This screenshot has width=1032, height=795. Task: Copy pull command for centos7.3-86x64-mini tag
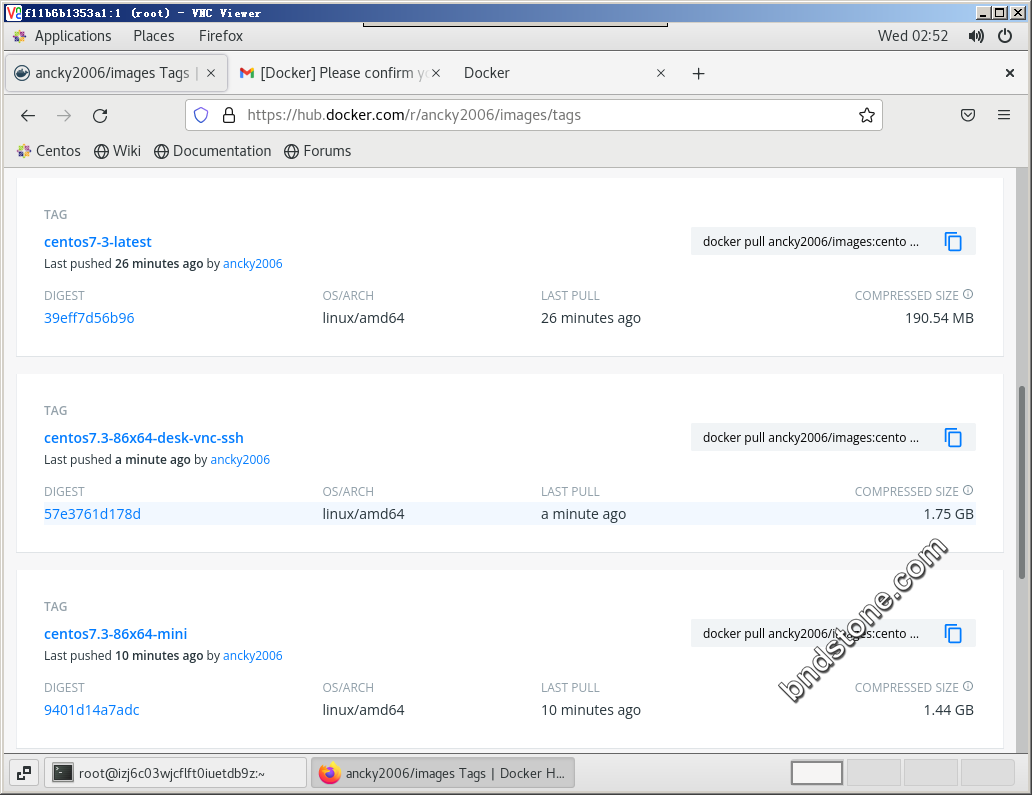coord(953,634)
